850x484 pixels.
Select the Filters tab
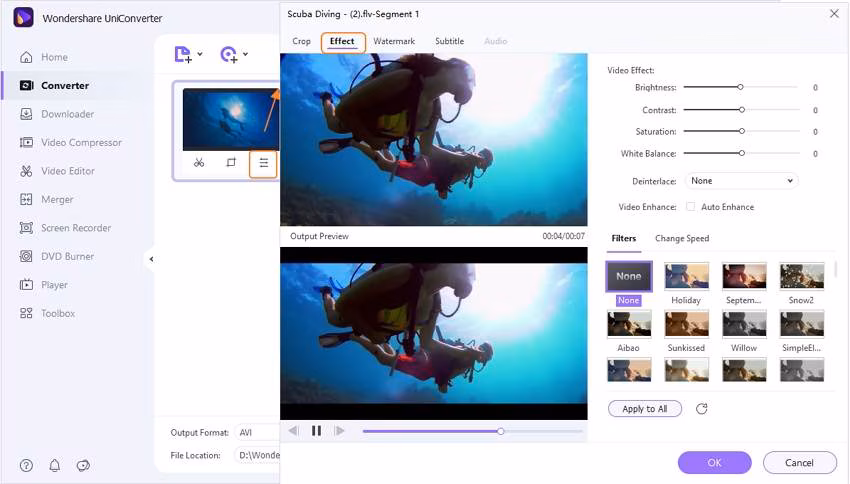tap(624, 238)
